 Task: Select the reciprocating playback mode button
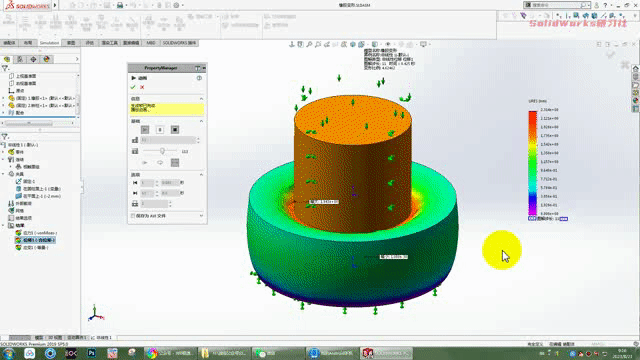click(175, 162)
